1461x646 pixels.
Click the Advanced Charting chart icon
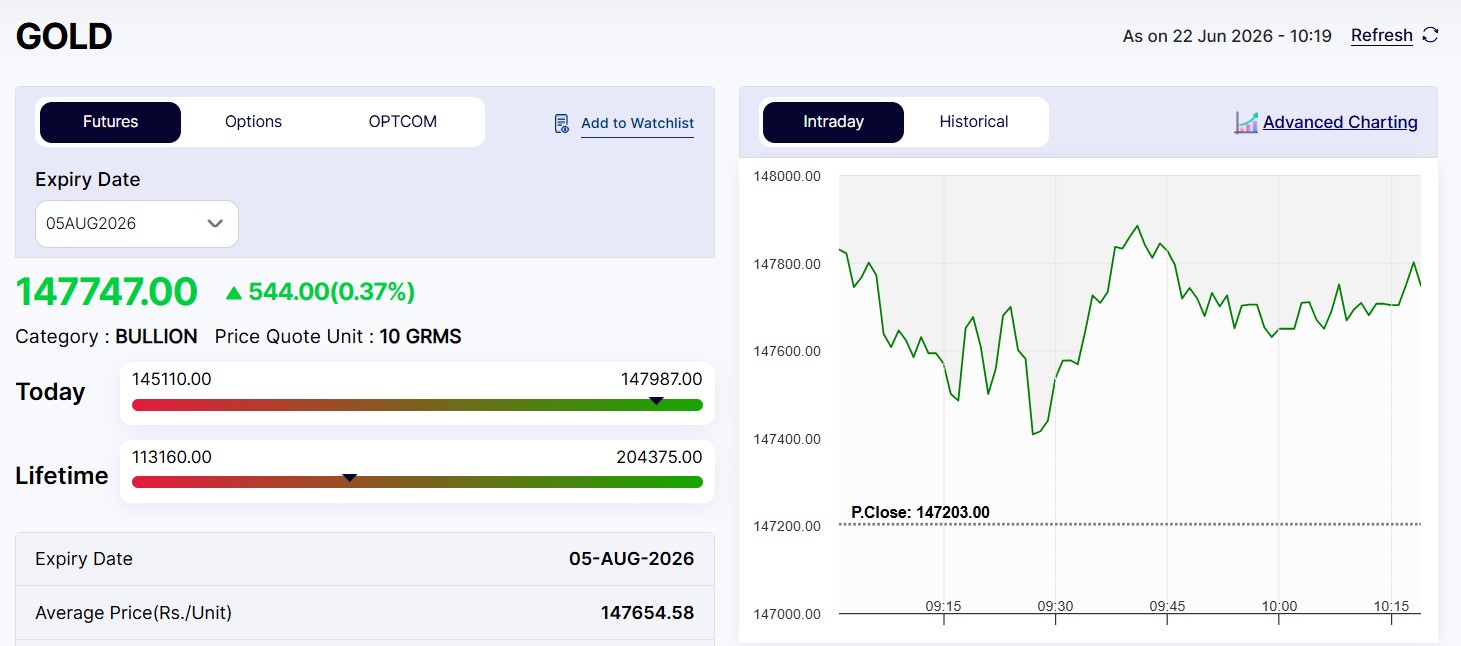[1246, 122]
